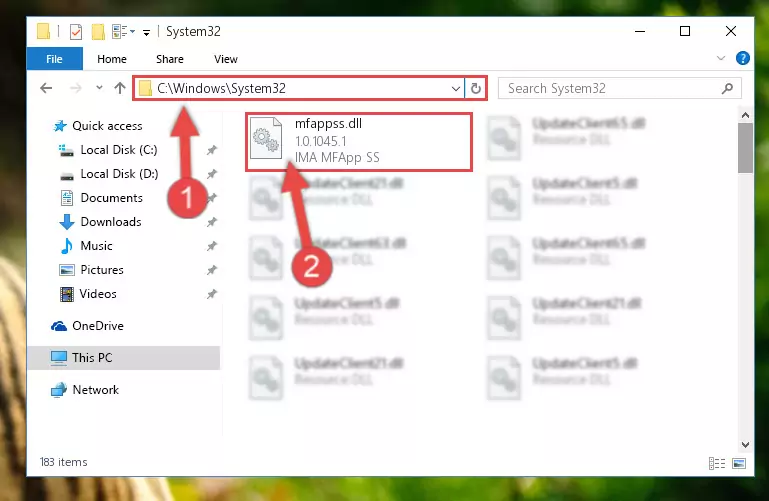Click the search magnifier icon
769x501 pixels.
tap(727, 88)
